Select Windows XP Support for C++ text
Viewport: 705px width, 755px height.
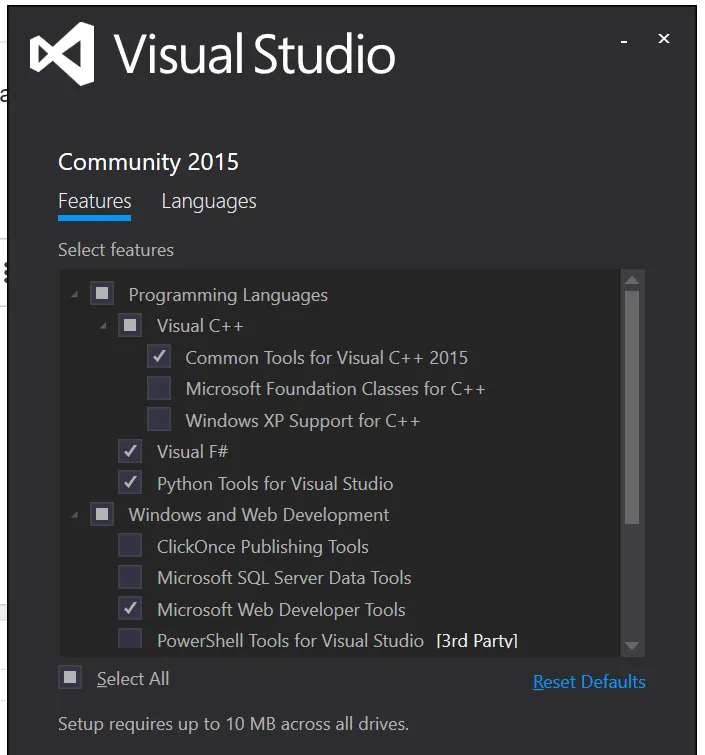pyautogui.click(x=302, y=421)
